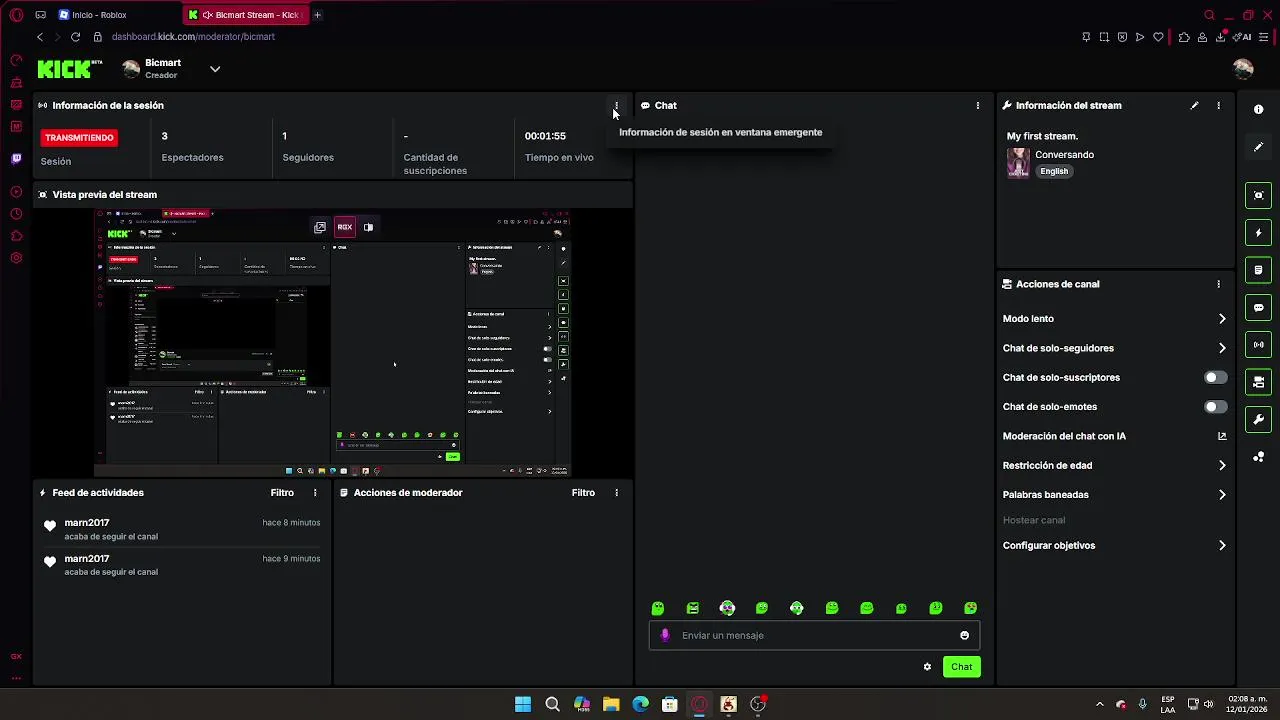1280x720 pixels.
Task: Open Información del stream three-dot menu
Action: (1218, 105)
